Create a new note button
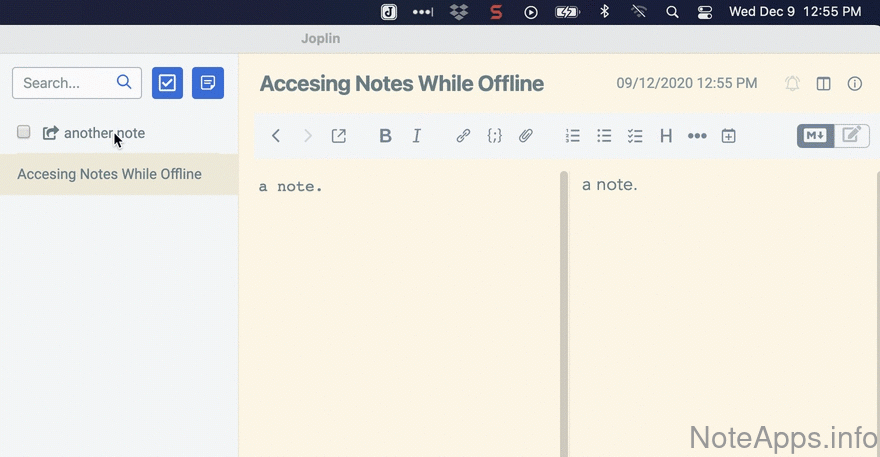The height and width of the screenshot is (457, 880). 208,83
